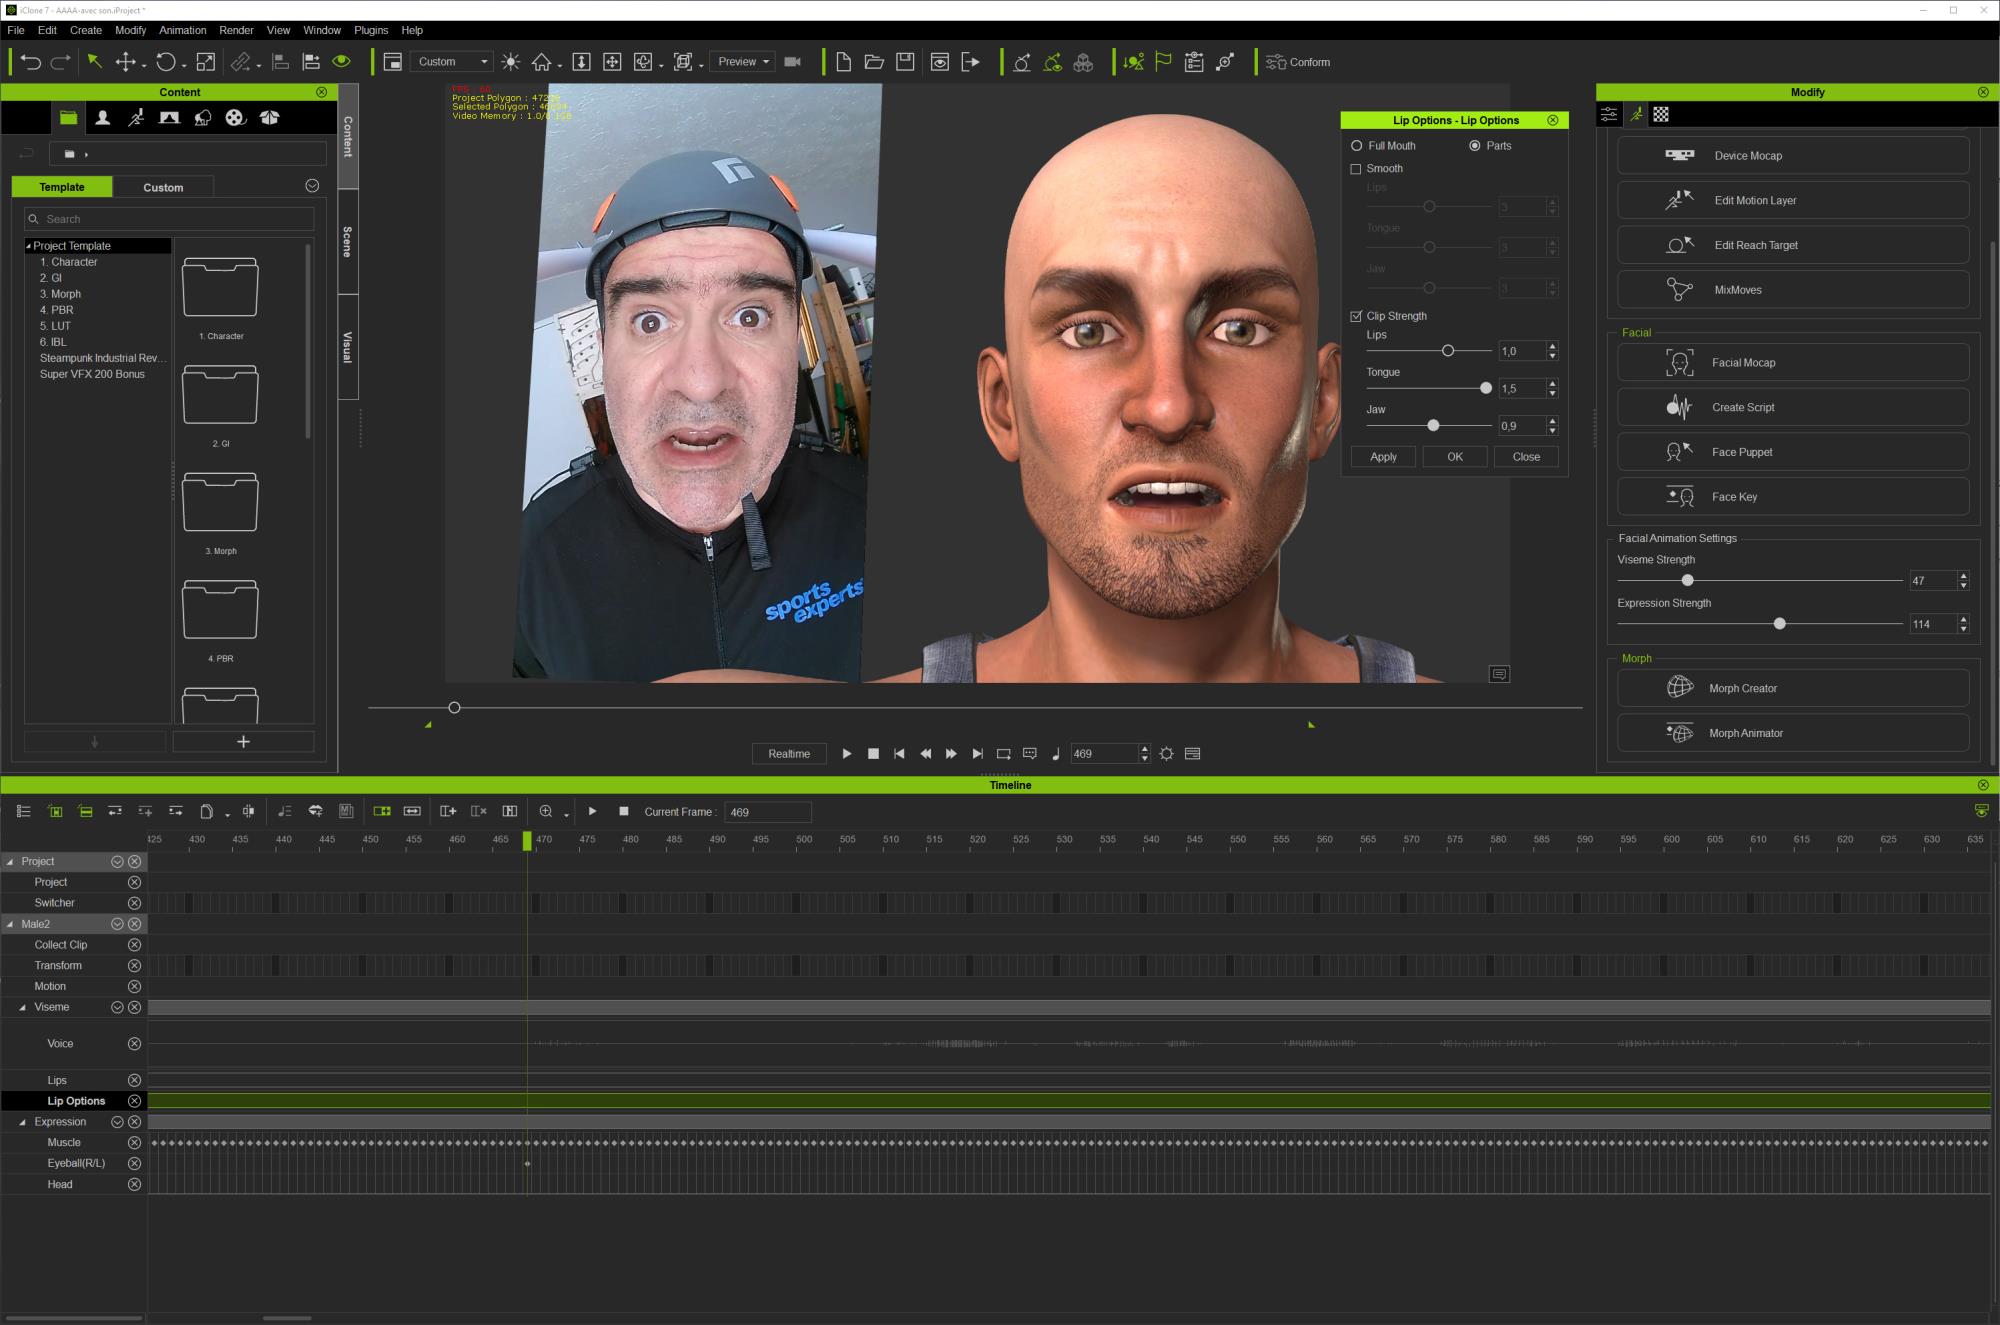The height and width of the screenshot is (1325, 2000).
Task: Click the Clip Strength Jaw slider
Action: [1429, 426]
